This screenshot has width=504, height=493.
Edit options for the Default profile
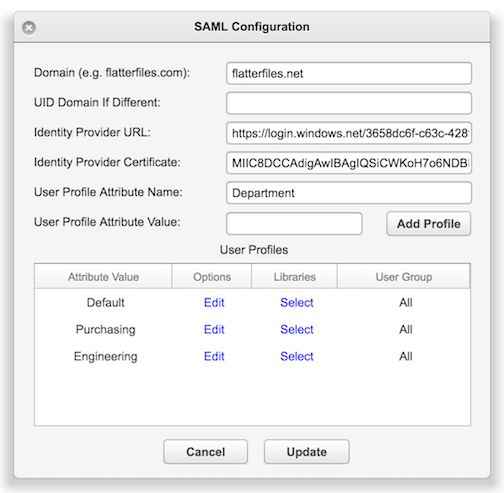click(x=214, y=303)
